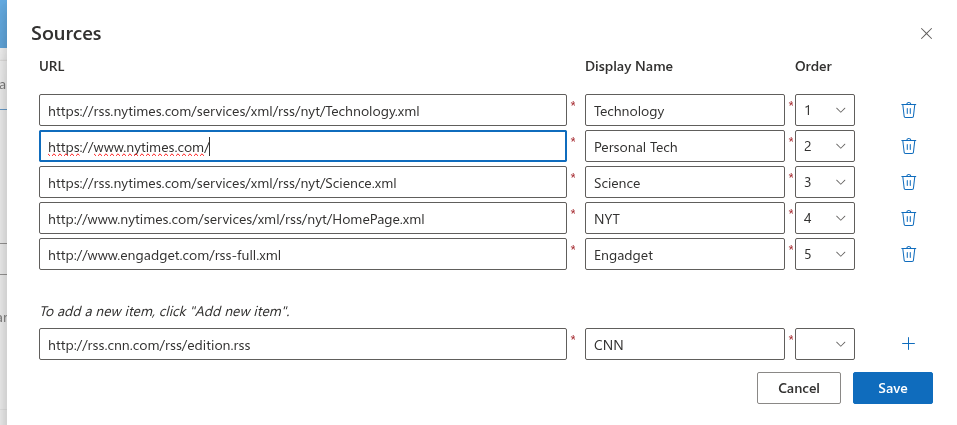Screen dimensions: 957x425
Task: Delete the Personal Tech source row
Action: (x=908, y=146)
